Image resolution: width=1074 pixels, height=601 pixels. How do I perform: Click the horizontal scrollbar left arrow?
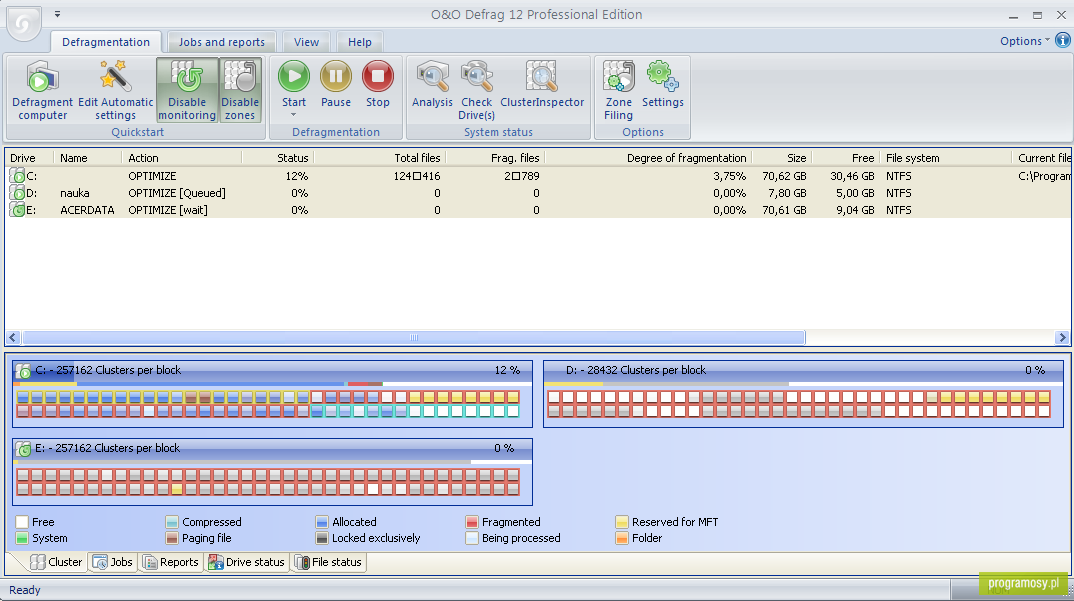point(13,337)
